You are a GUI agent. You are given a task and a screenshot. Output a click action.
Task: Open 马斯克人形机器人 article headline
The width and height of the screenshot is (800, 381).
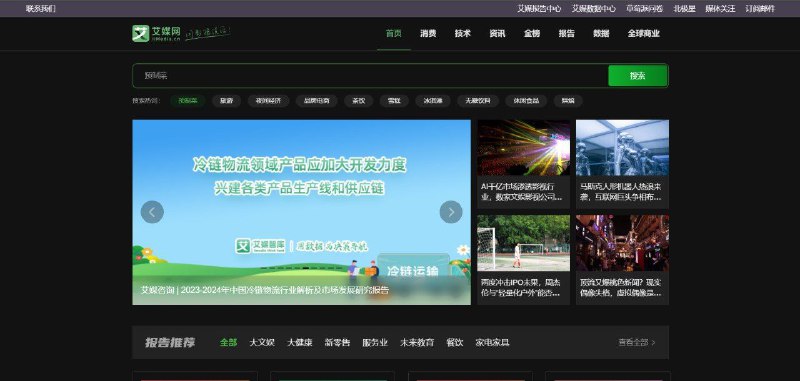point(620,192)
